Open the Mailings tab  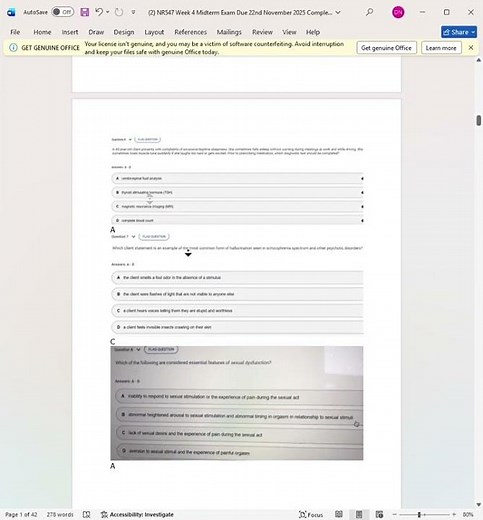pyautogui.click(x=229, y=32)
